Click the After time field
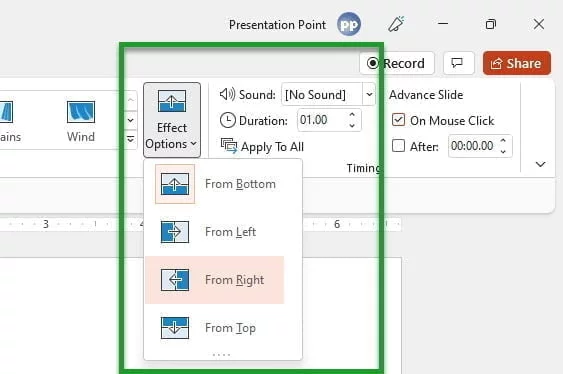Viewport: 563px width, 374px height. tap(473, 146)
